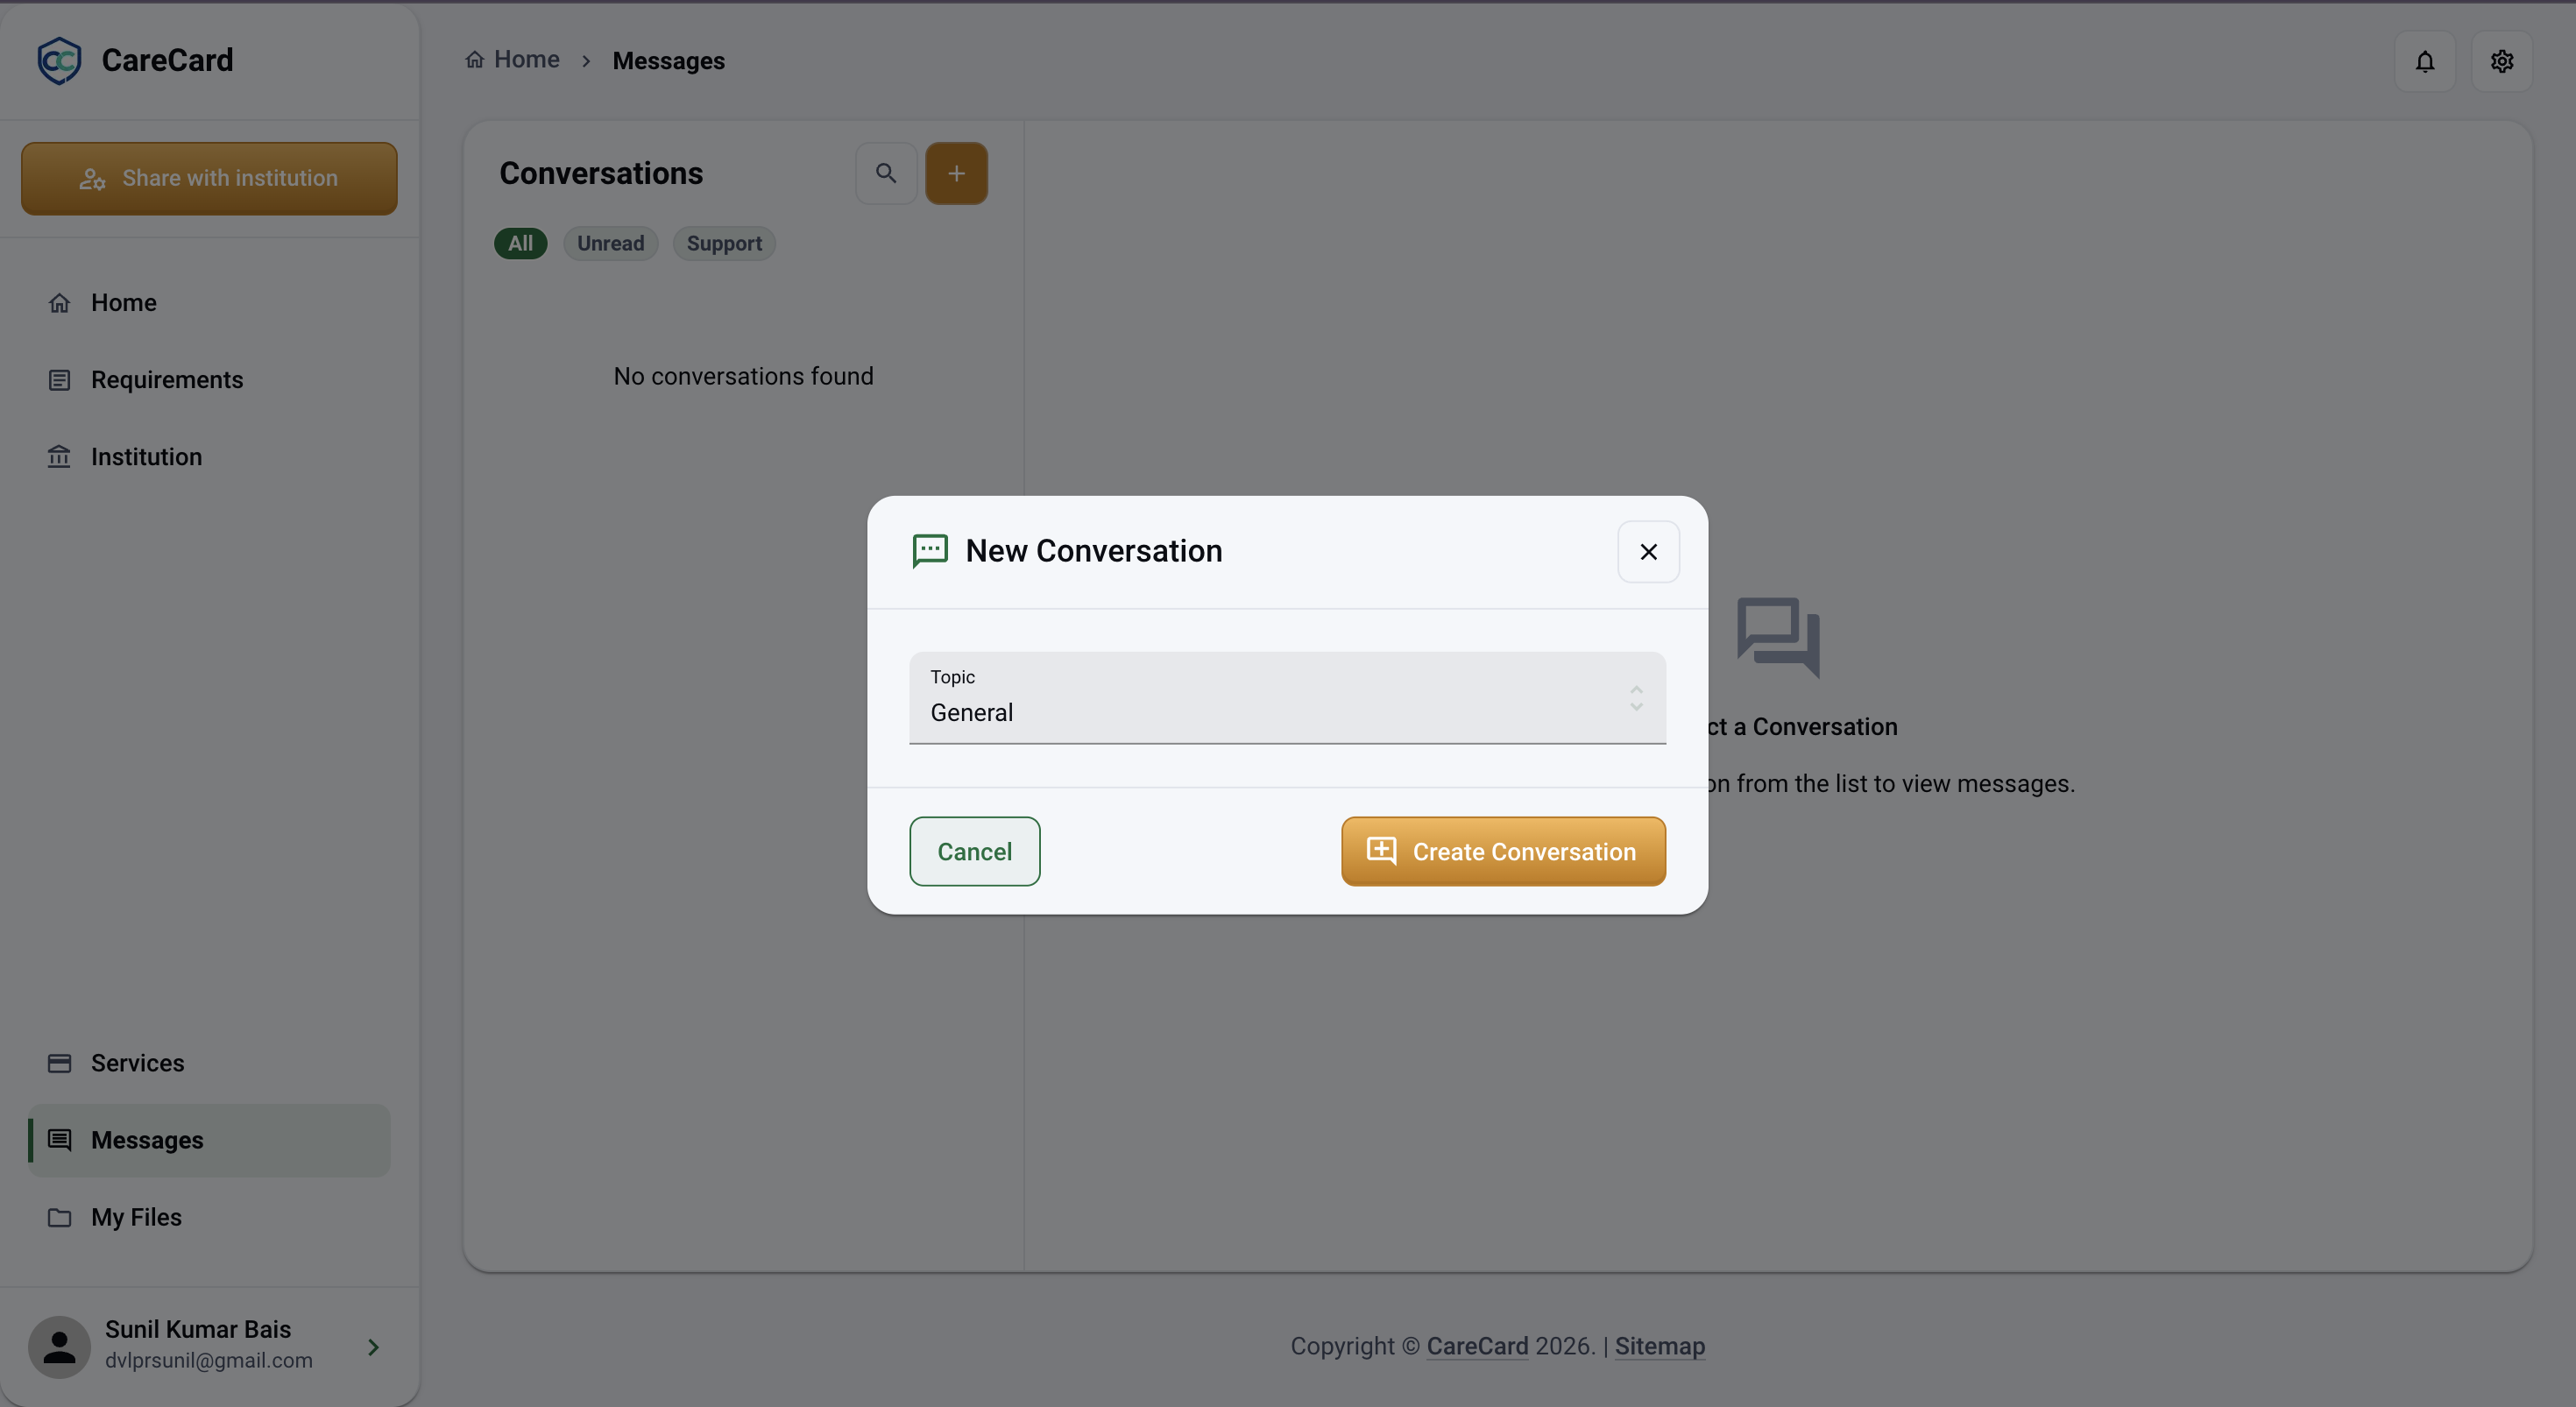Click the Home breadcrumb link
This screenshot has height=1407, width=2576.
[x=512, y=60]
